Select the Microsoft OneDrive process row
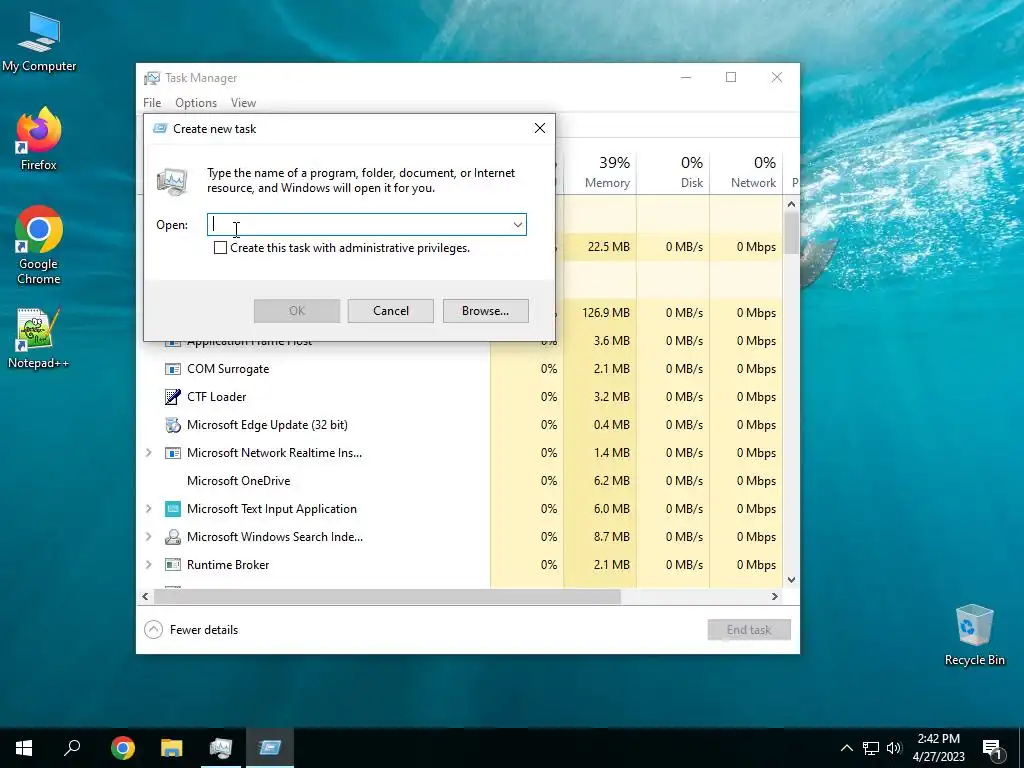Image resolution: width=1024 pixels, height=768 pixels. click(x=460, y=481)
